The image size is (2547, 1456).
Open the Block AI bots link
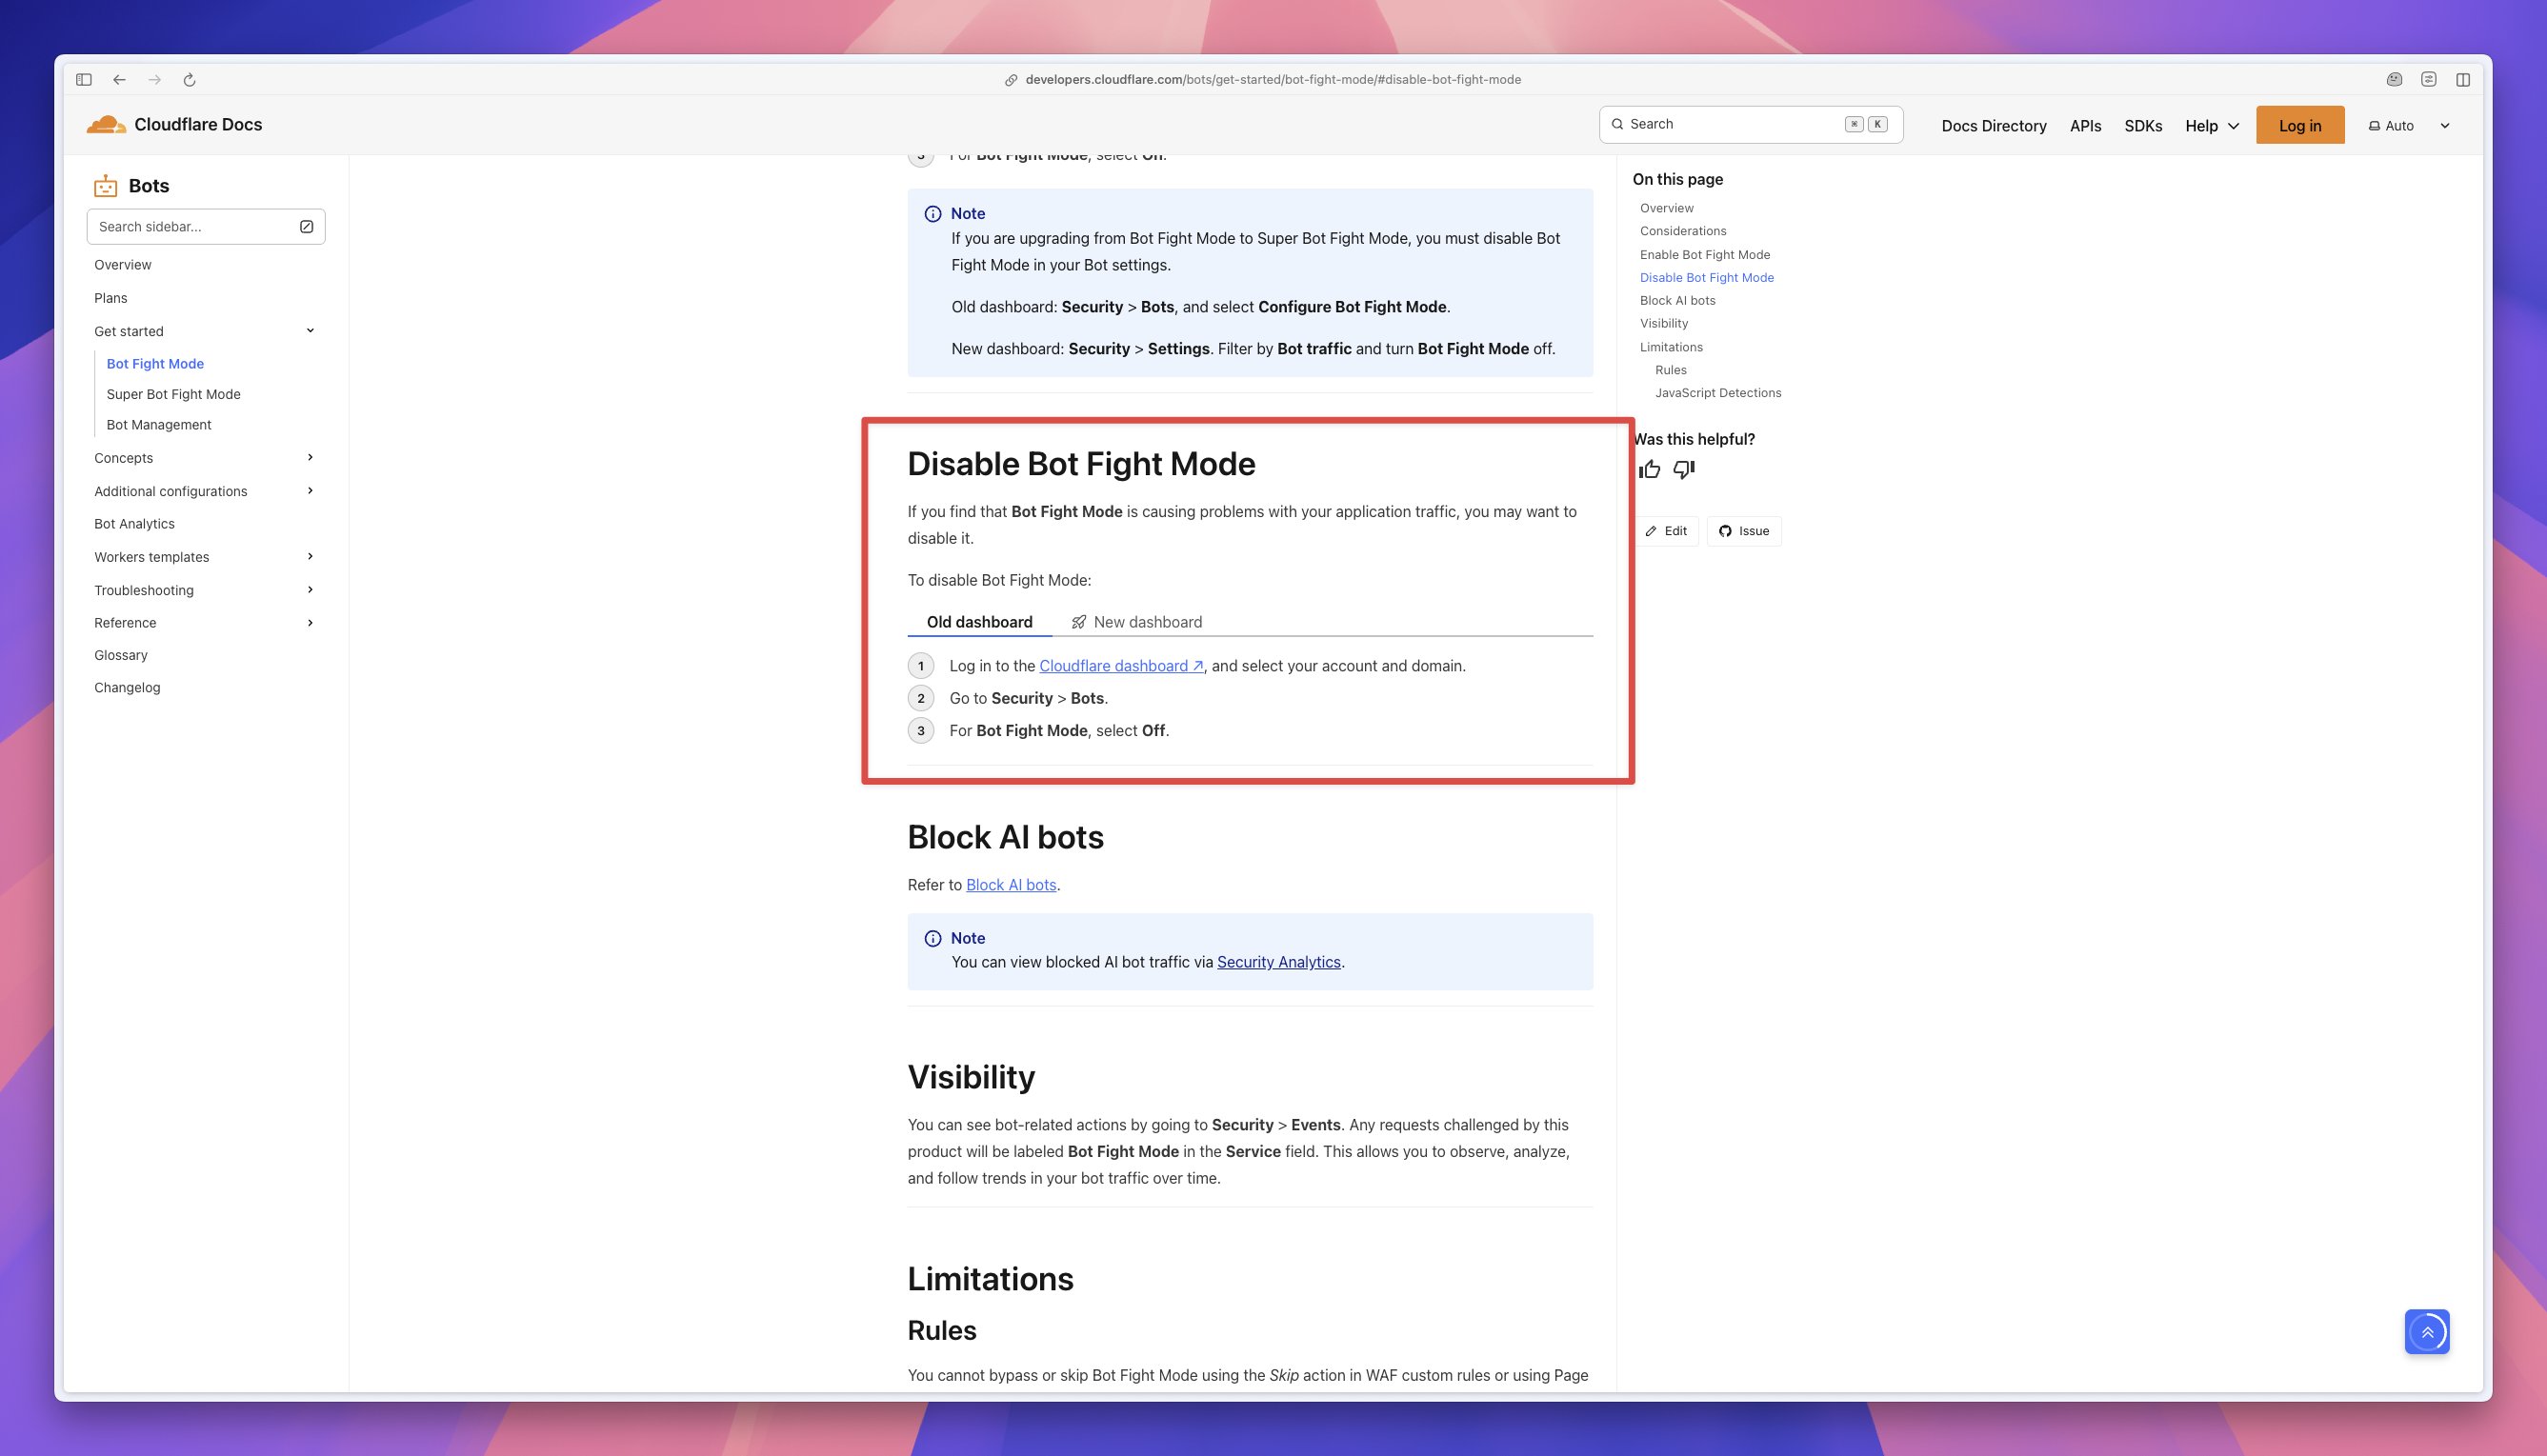(x=1011, y=885)
